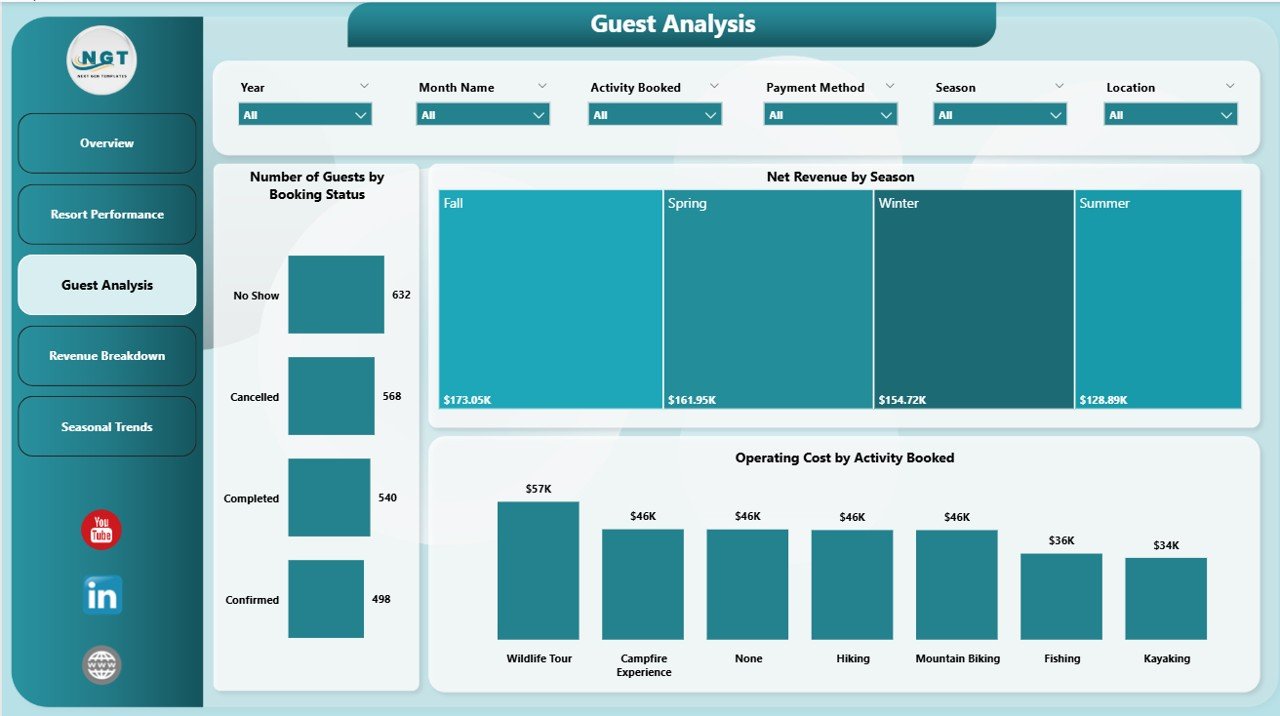Select the Fall treemap tile
Viewport: 1280px width, 716px height.
coord(550,300)
